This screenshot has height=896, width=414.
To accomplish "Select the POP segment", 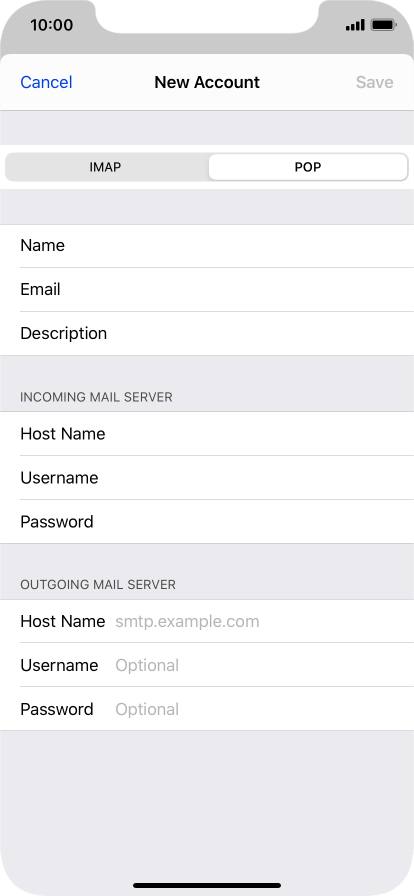I will (x=308, y=167).
